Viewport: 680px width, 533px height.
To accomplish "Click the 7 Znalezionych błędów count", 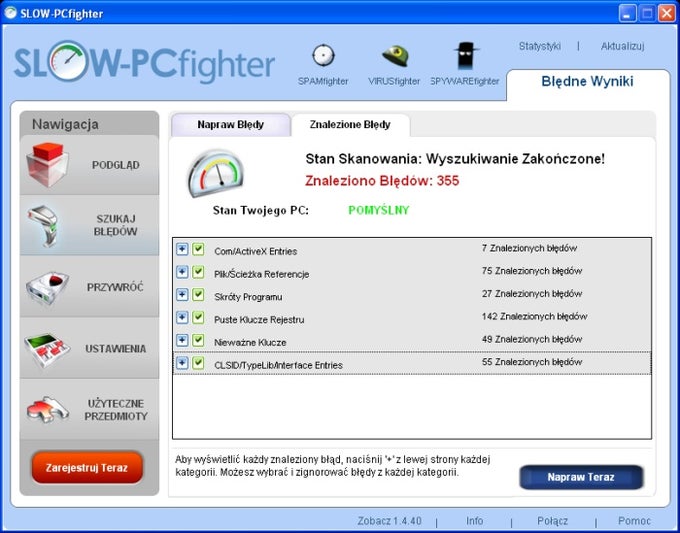I will tap(529, 248).
